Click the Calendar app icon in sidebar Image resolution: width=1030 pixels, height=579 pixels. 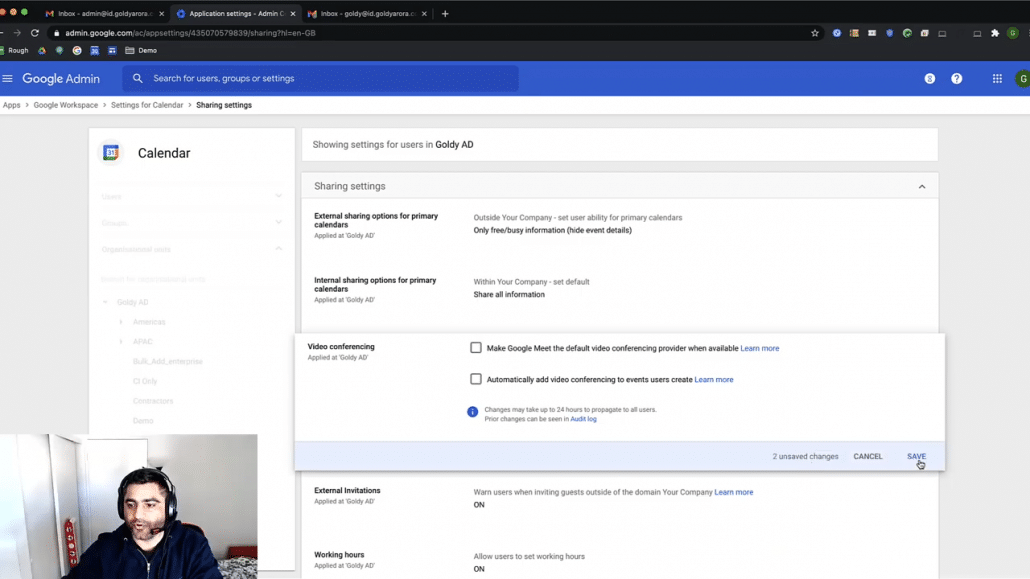tap(110, 152)
